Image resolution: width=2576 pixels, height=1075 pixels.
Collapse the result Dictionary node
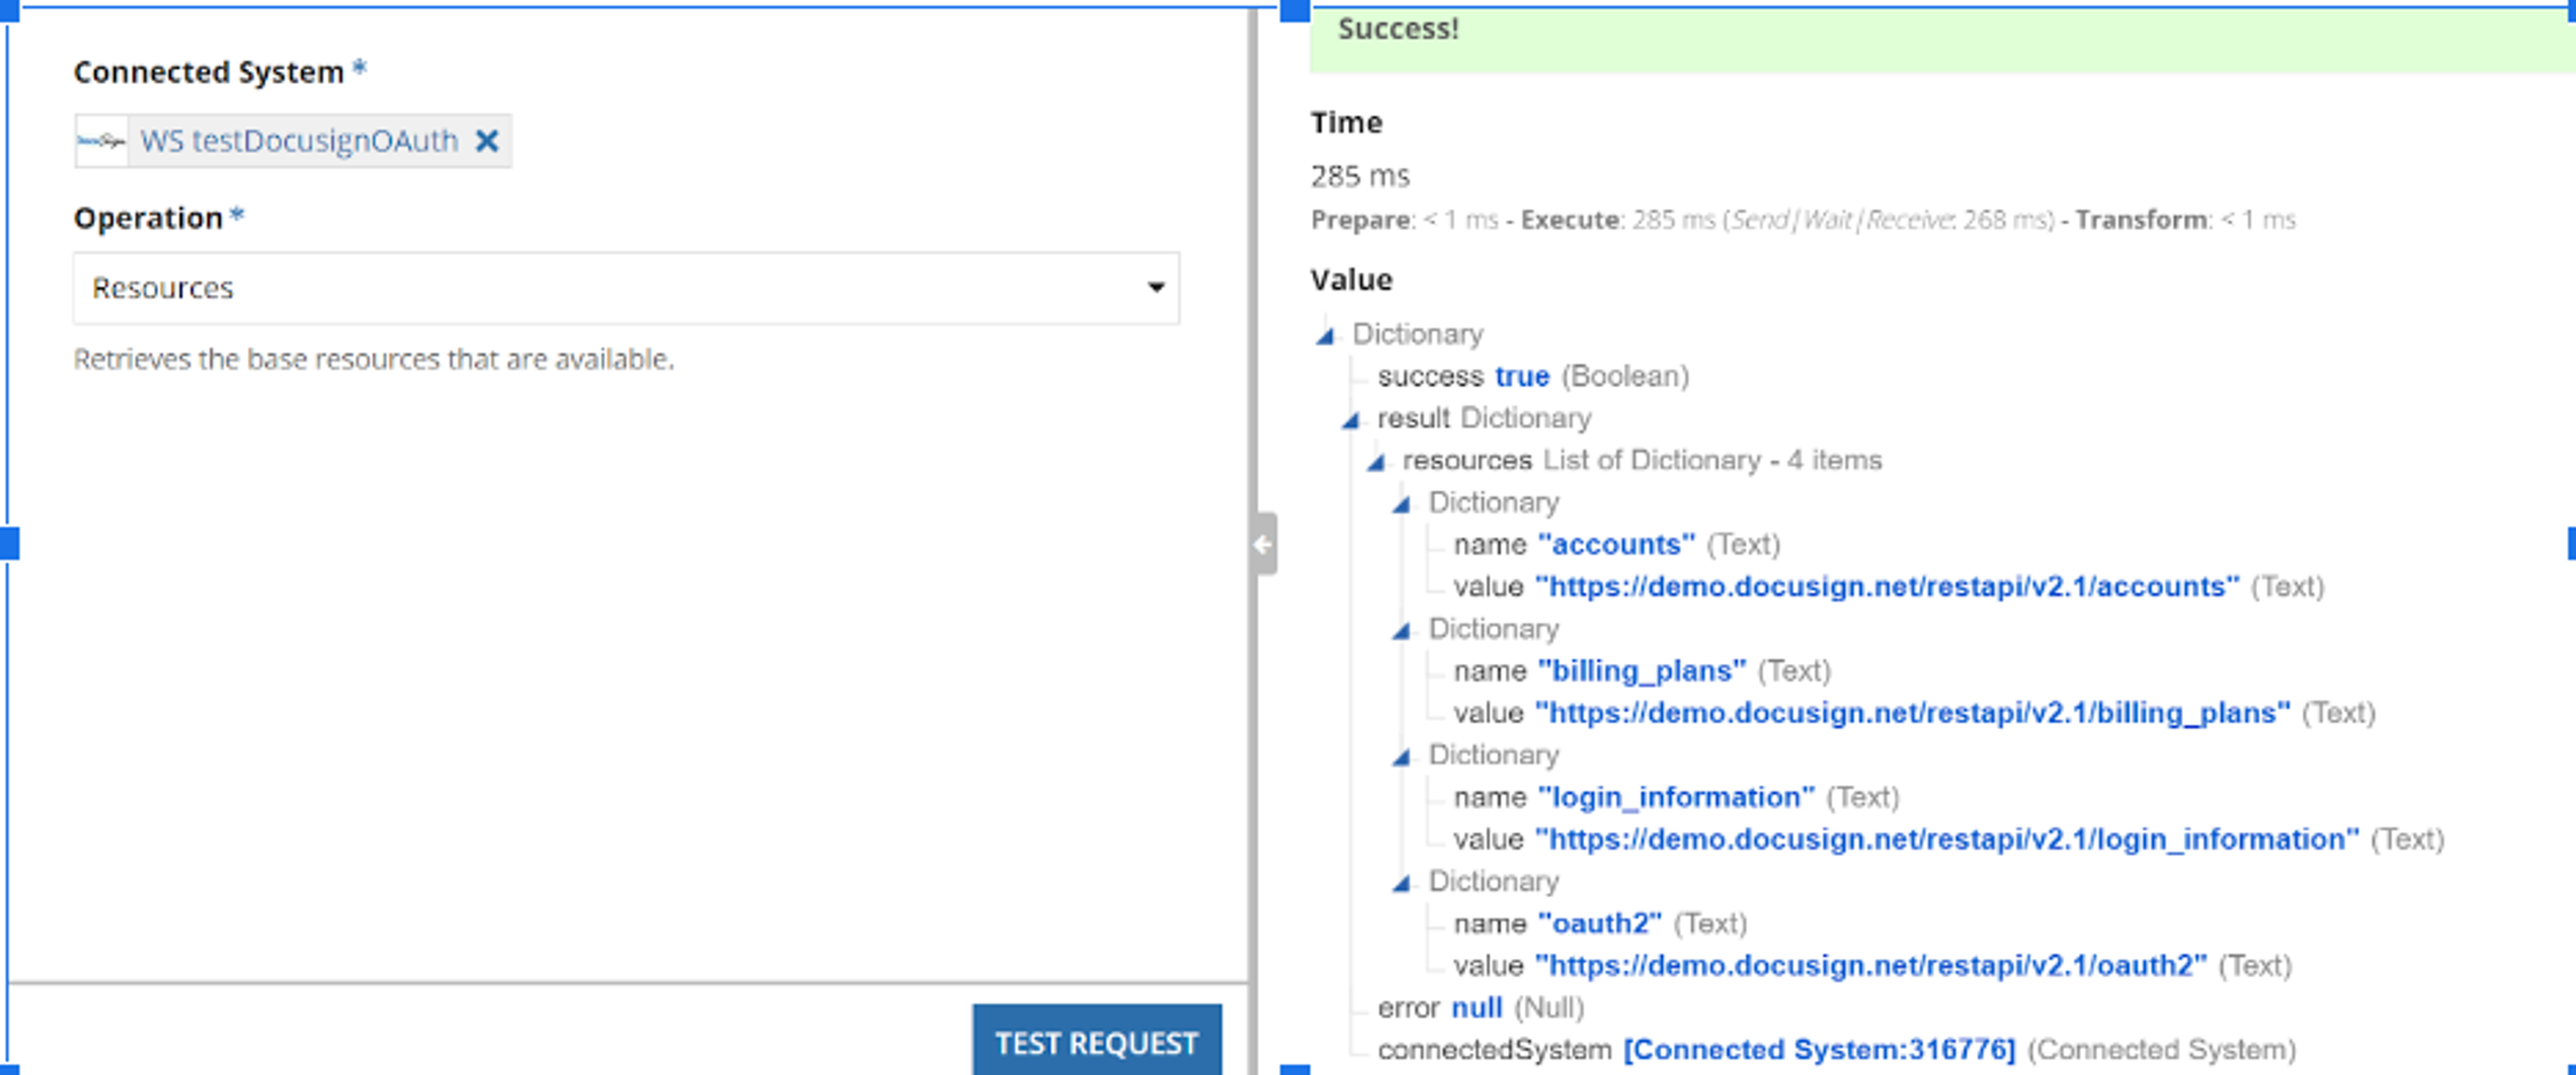click(x=1351, y=419)
